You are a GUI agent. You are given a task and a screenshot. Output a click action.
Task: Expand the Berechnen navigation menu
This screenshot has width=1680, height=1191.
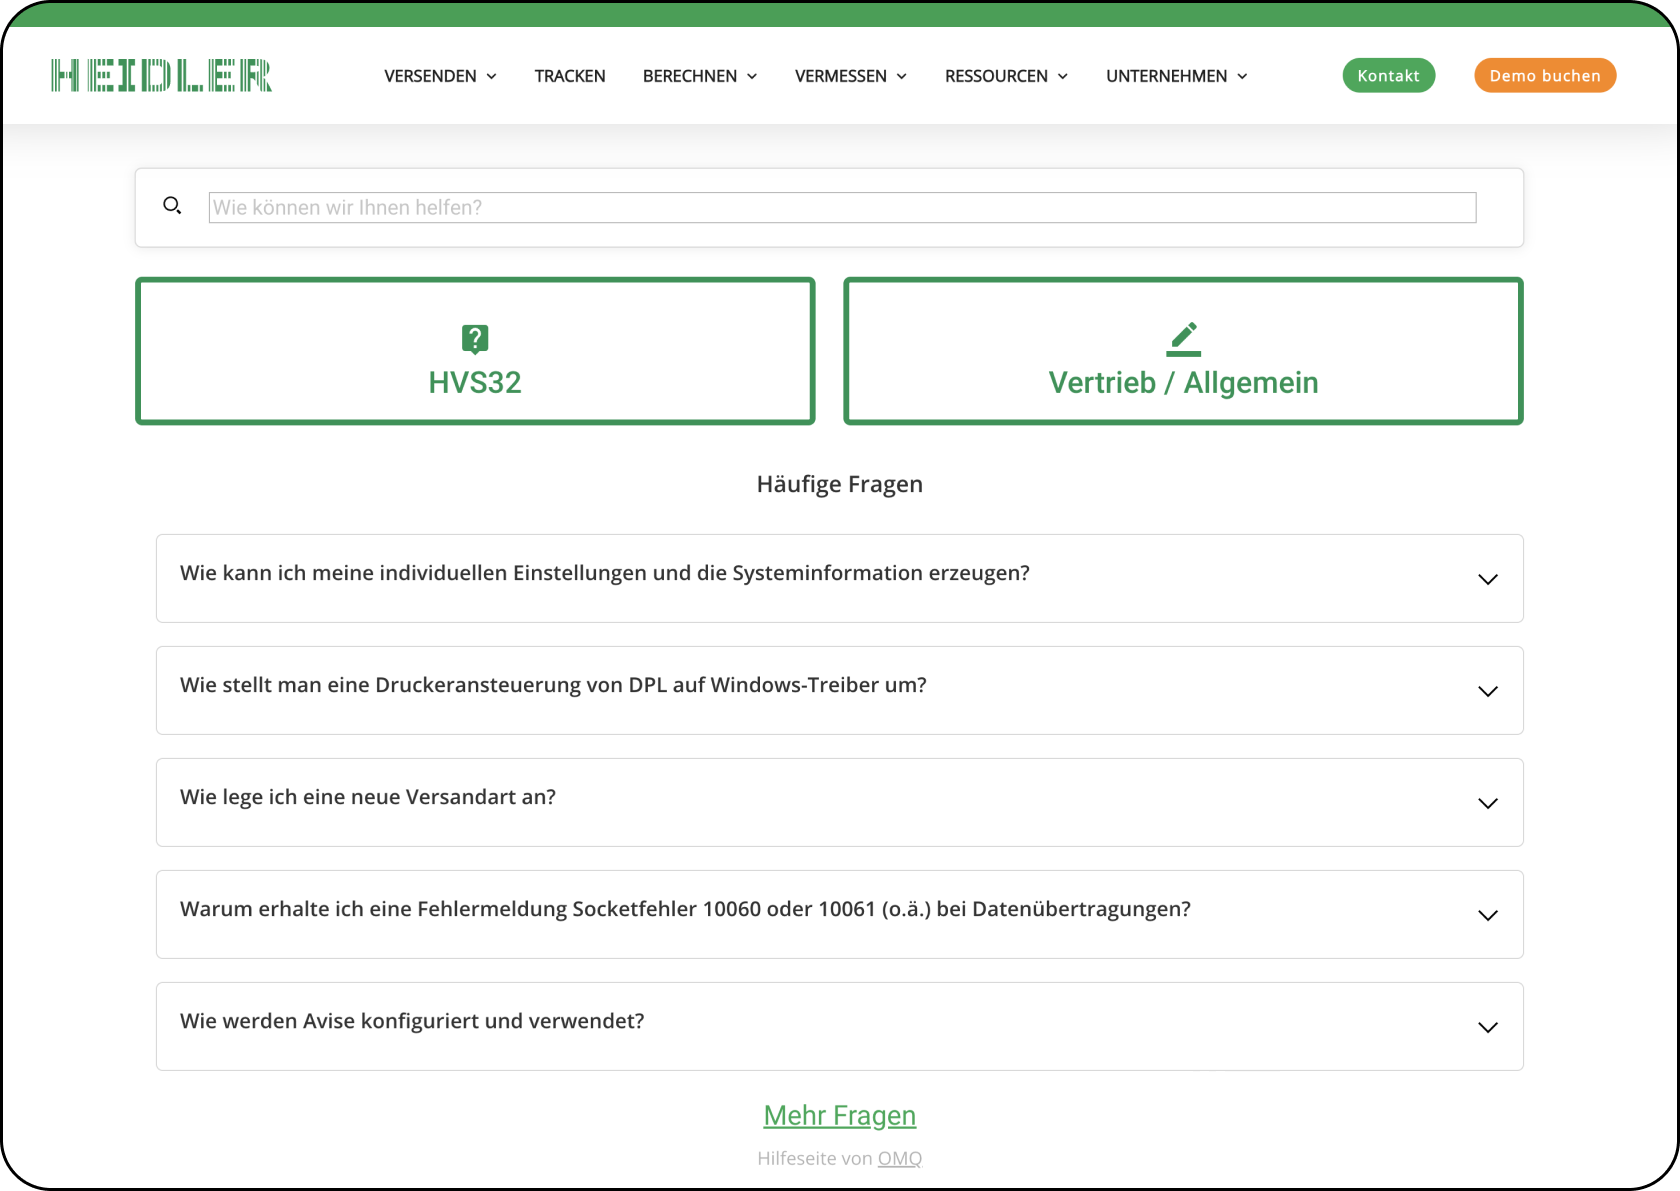point(700,76)
